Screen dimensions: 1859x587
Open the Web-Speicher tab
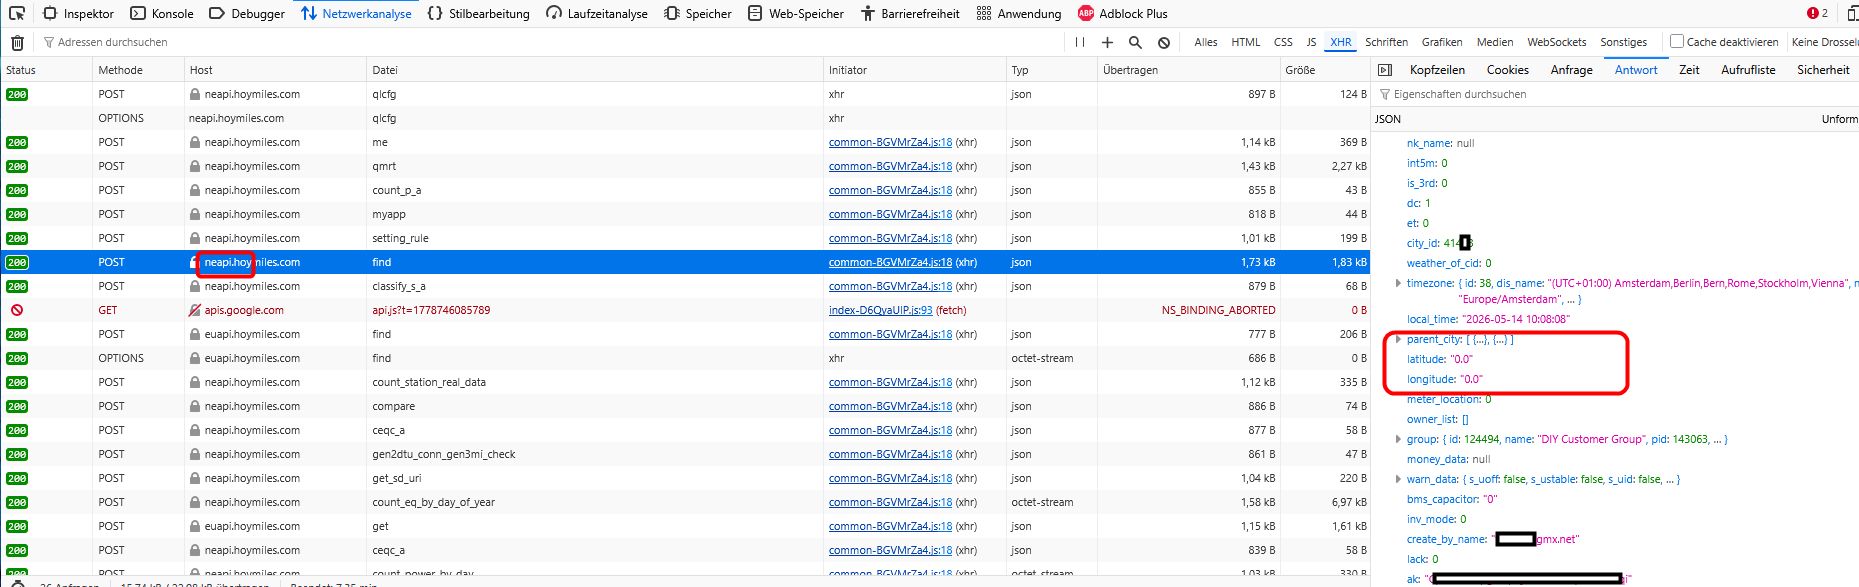pos(795,13)
